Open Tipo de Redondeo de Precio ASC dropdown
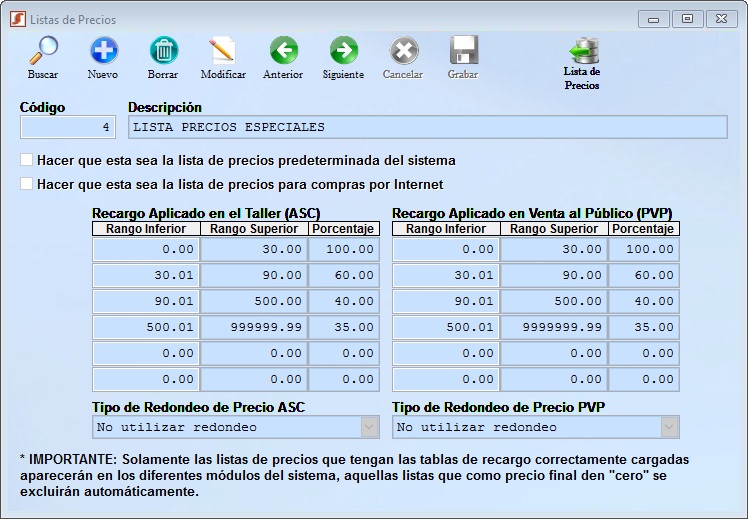 [x=235, y=427]
